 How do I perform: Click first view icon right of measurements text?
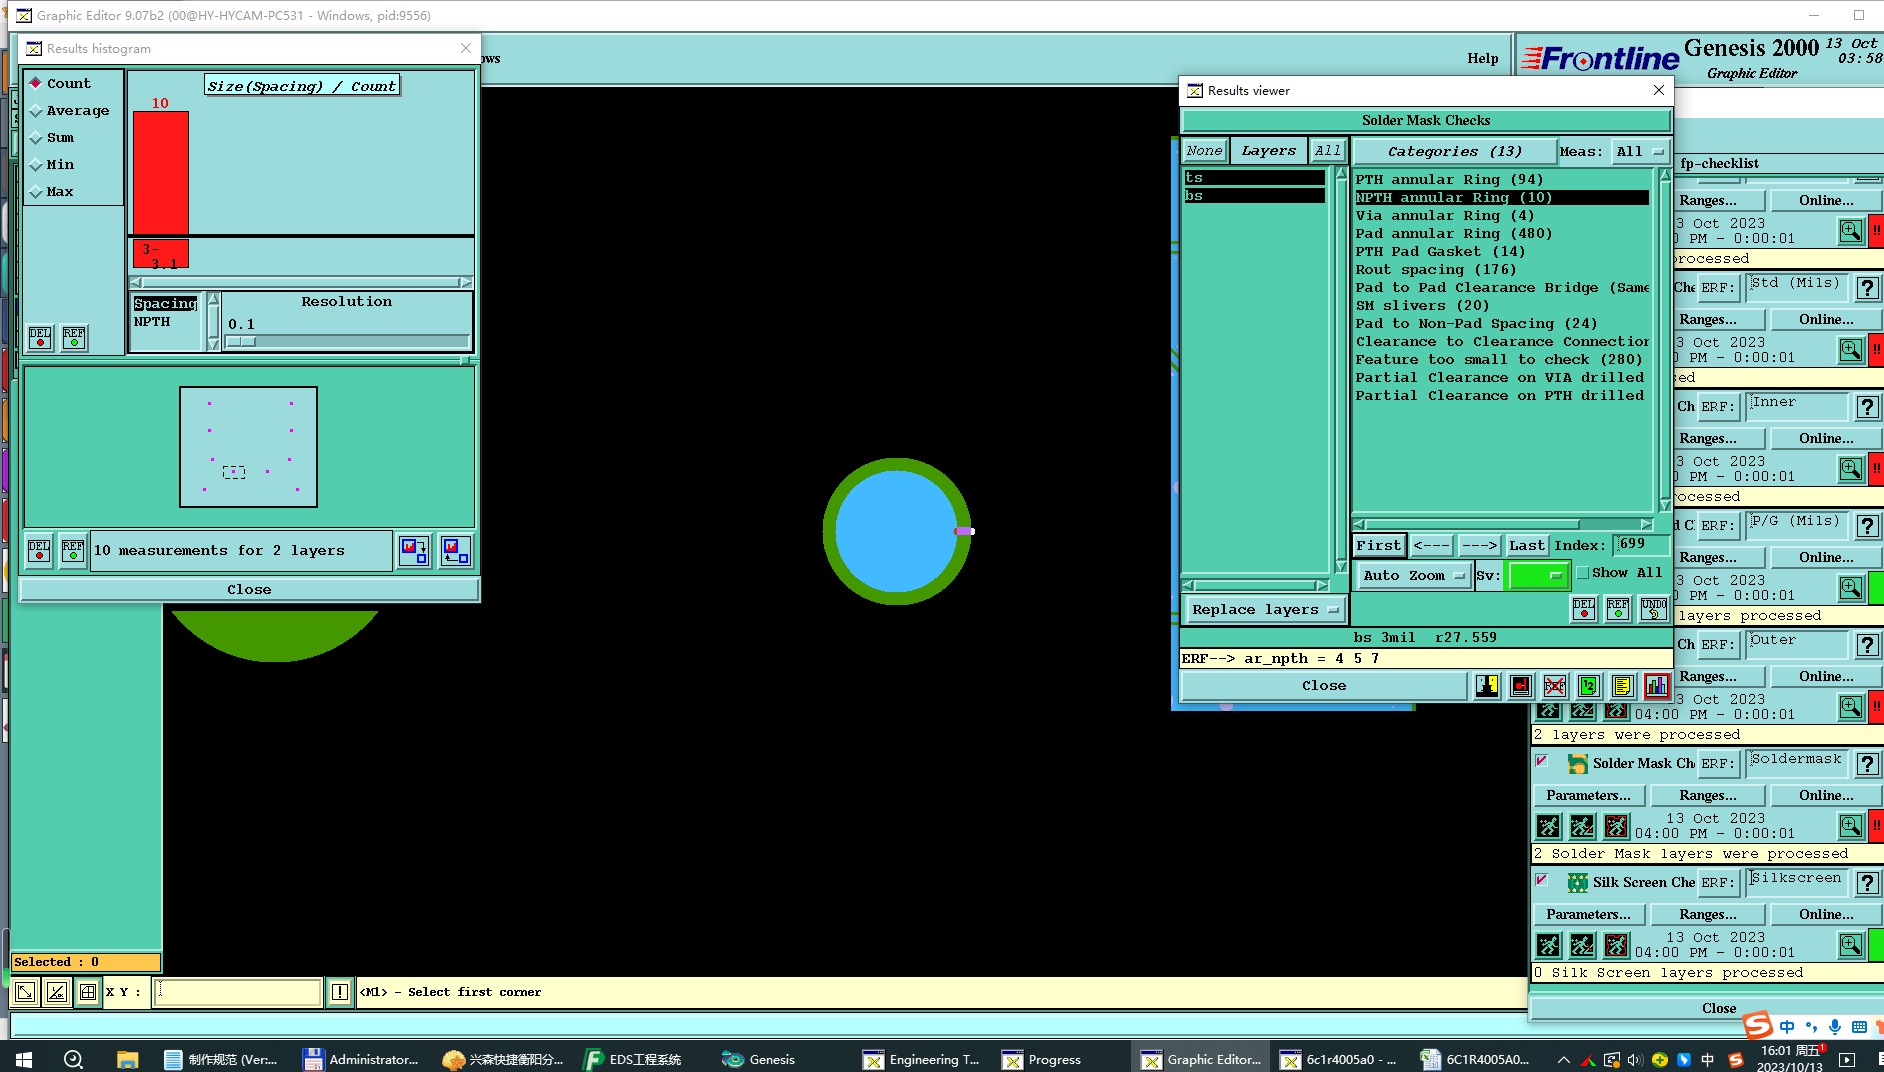(414, 551)
